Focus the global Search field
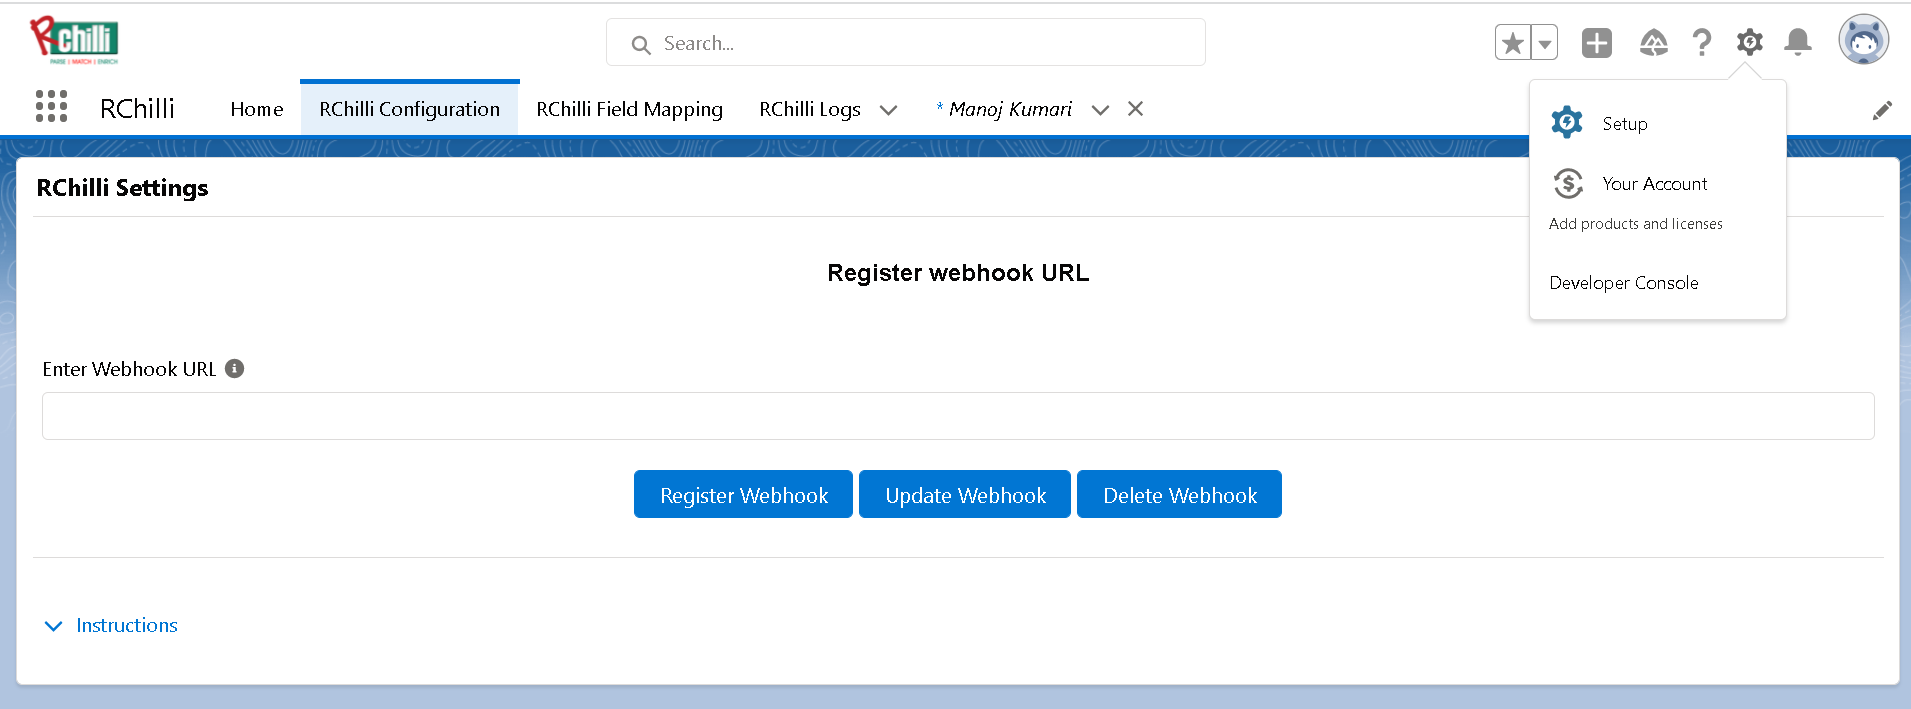This screenshot has height=709, width=1911. click(x=906, y=43)
